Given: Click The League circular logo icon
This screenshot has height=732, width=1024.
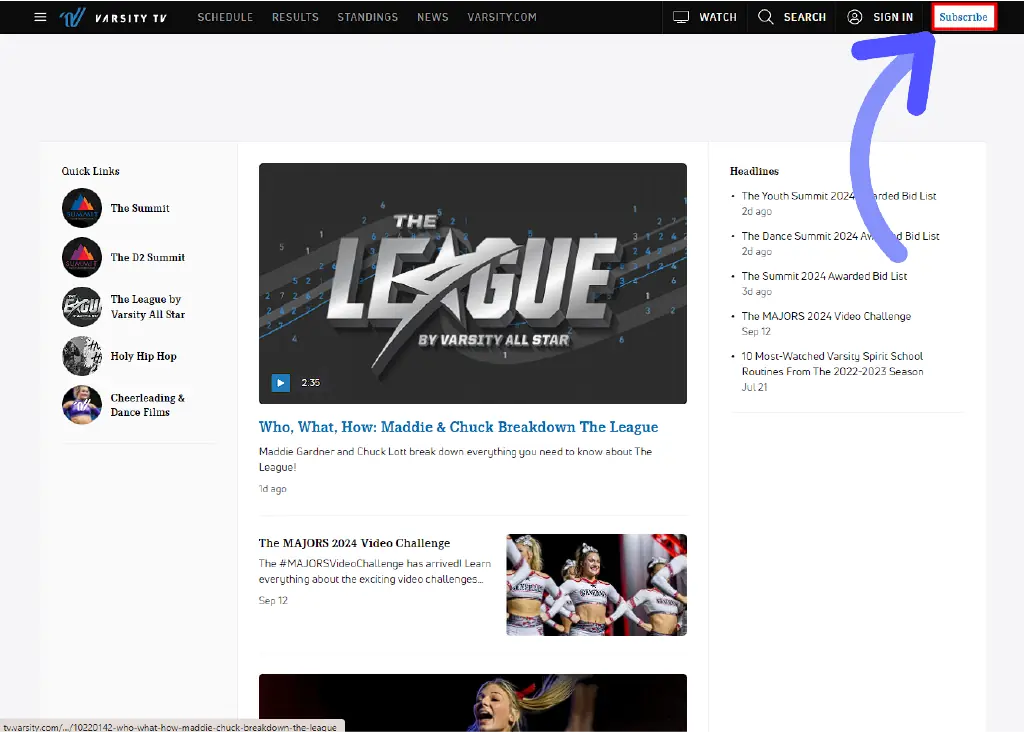Looking at the screenshot, I should 82,306.
